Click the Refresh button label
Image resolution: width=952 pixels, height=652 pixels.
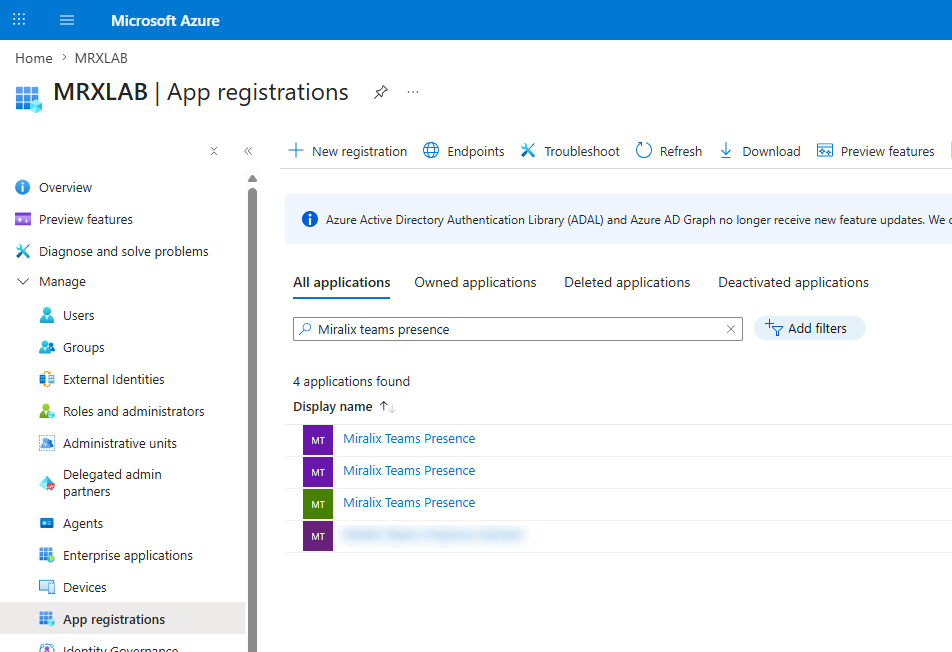click(681, 152)
